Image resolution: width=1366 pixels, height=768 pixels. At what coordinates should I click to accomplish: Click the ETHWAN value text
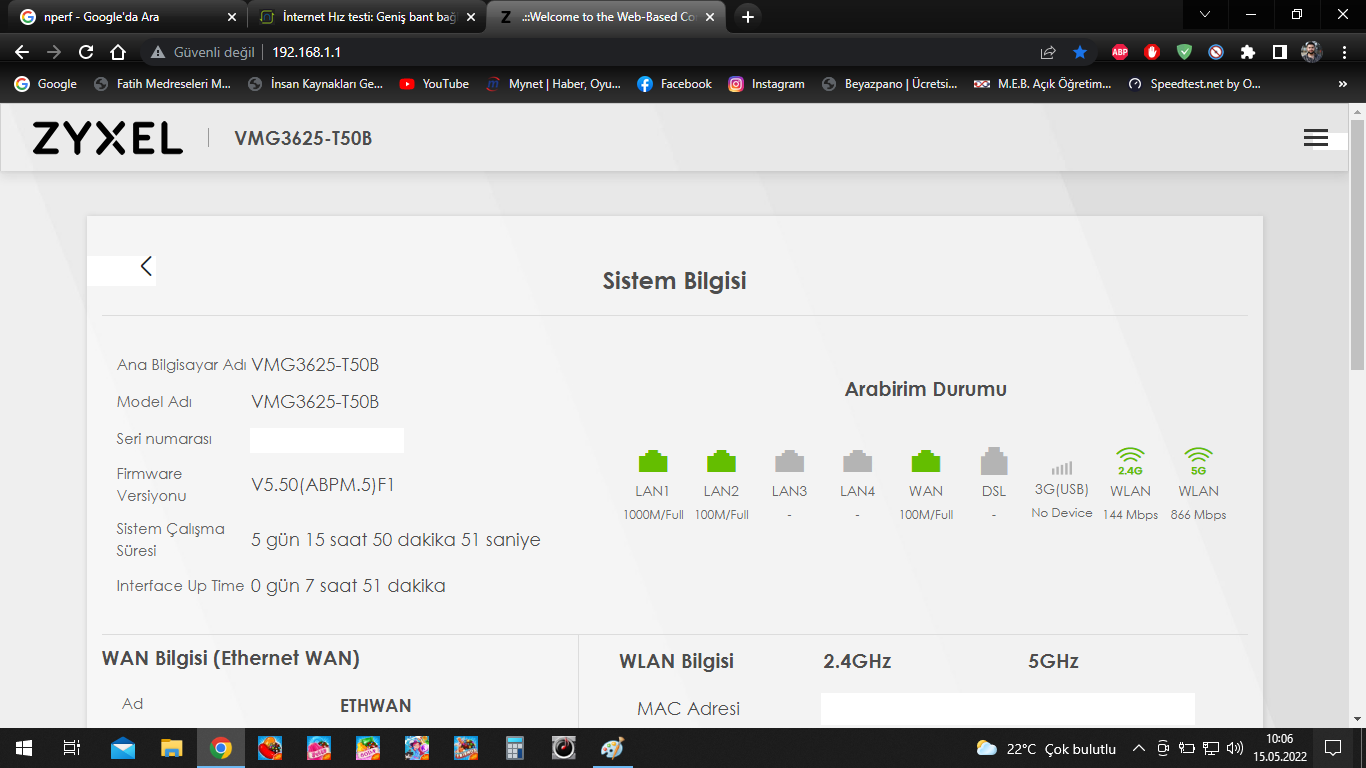[376, 706]
